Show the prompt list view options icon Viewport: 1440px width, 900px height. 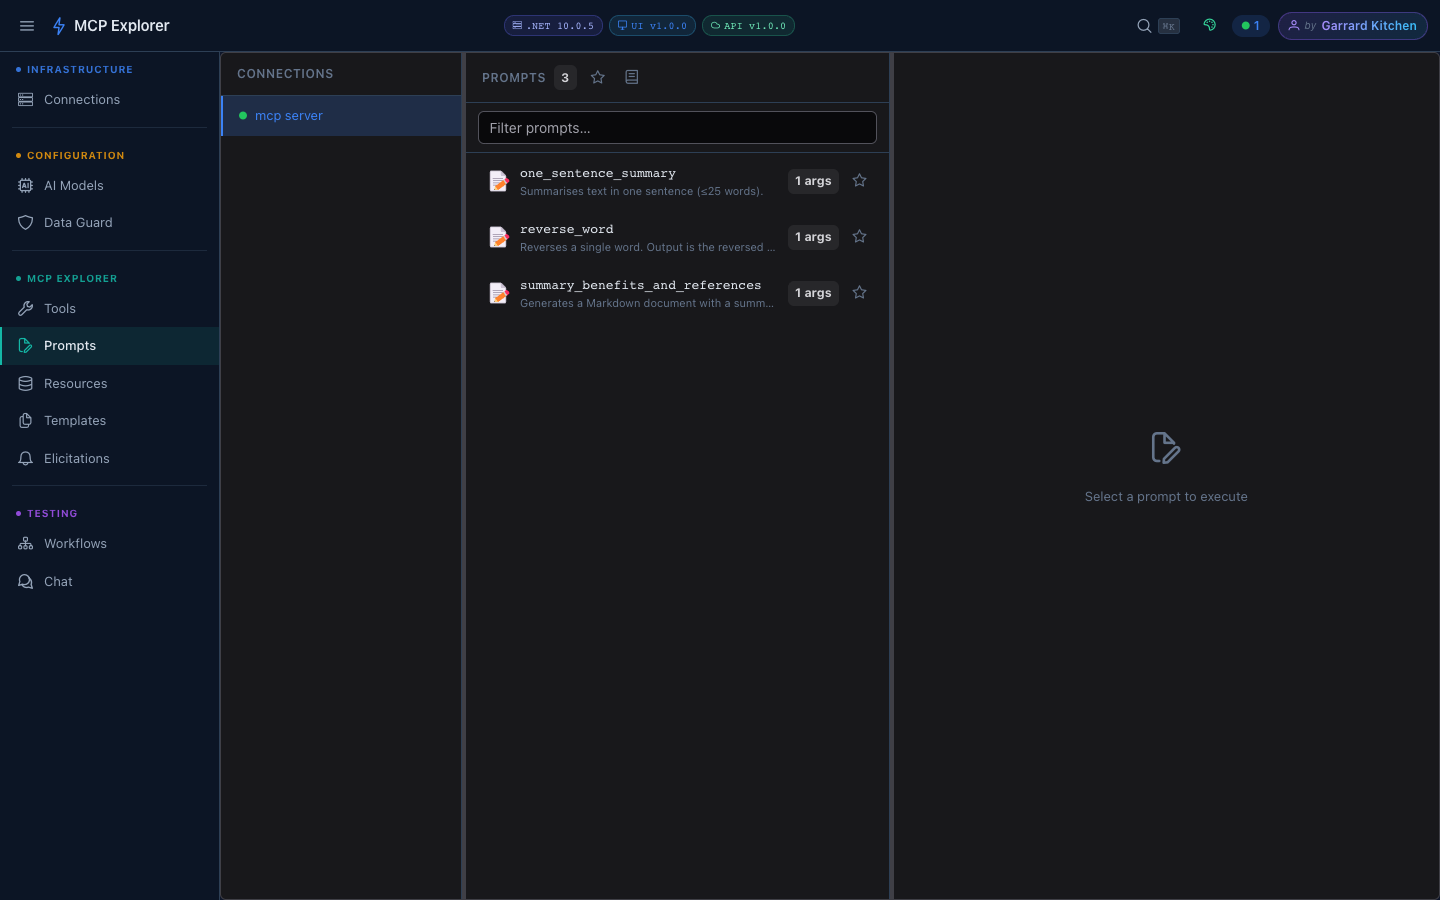631,77
